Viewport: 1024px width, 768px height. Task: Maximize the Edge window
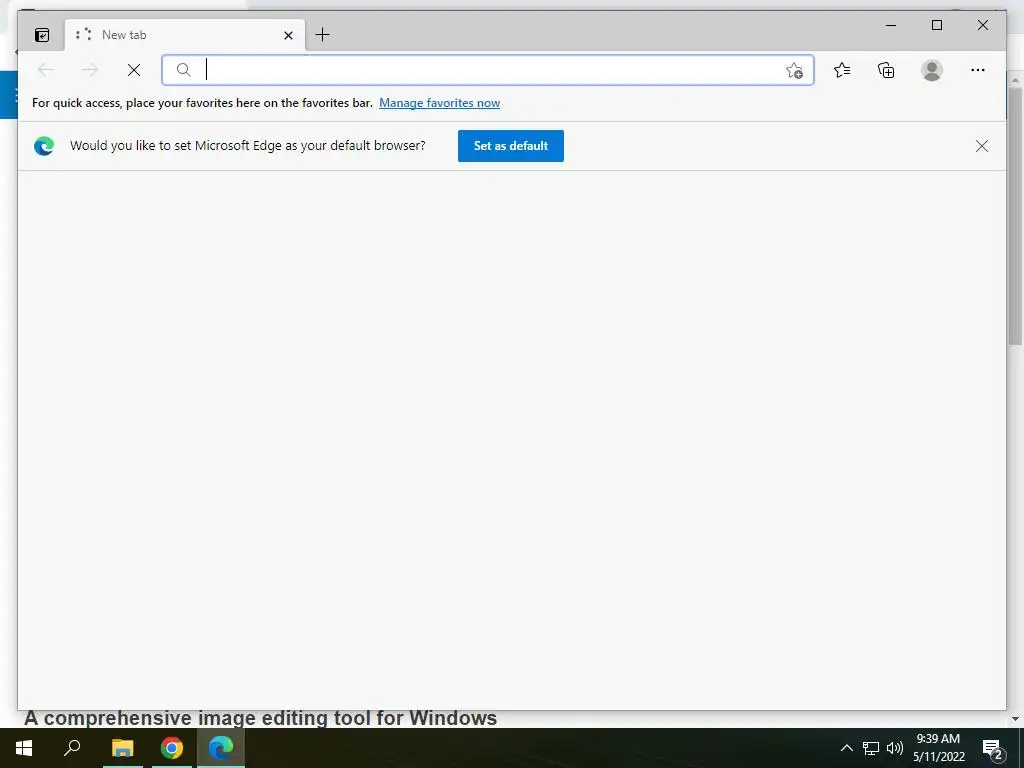coord(936,25)
